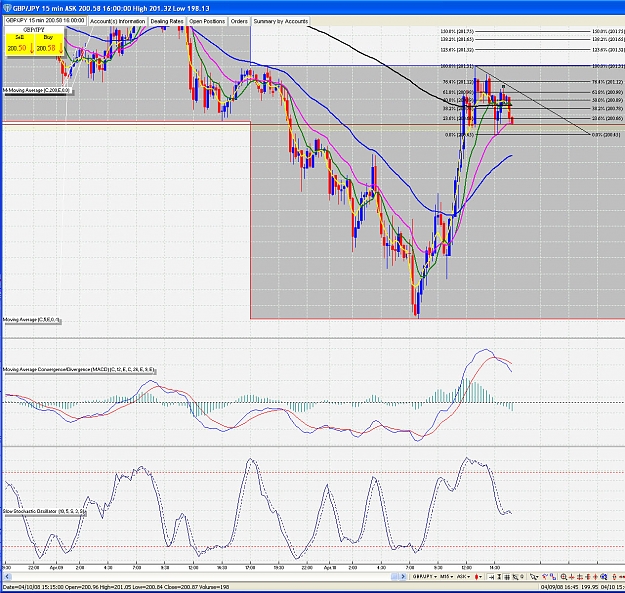The height and width of the screenshot is (593, 625).
Task: Select the red-blue trend line drawing icon
Action: (545, 577)
